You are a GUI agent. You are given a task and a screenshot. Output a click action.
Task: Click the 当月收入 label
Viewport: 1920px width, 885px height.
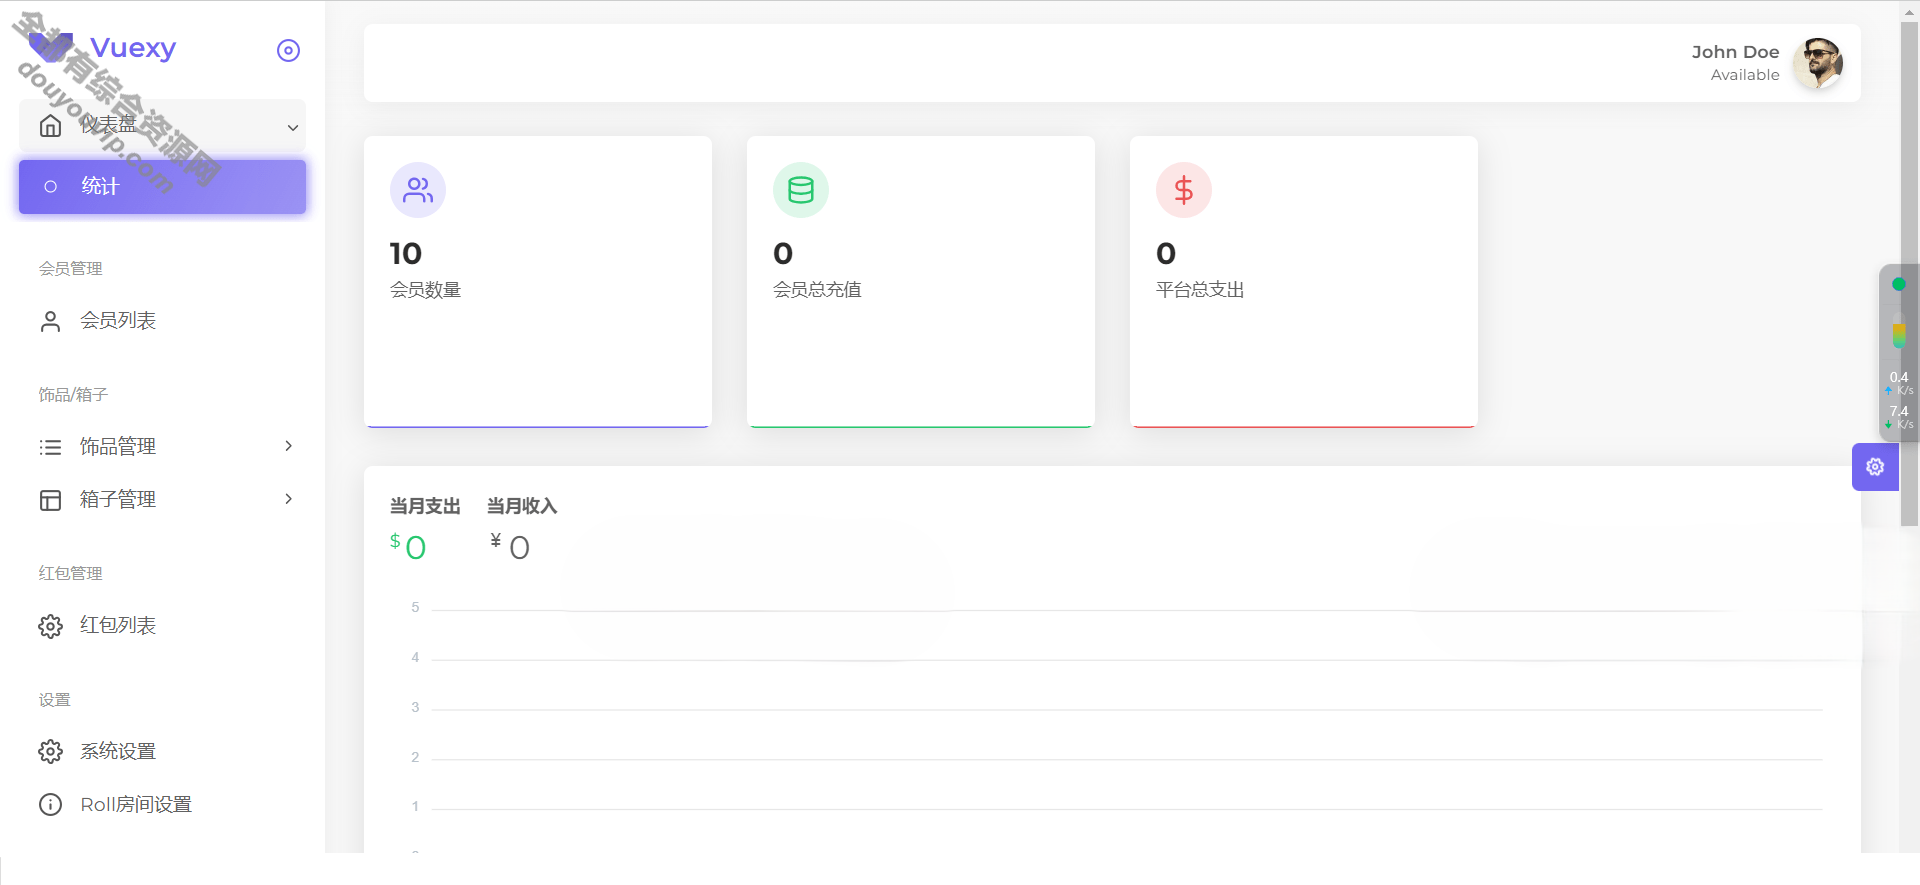click(522, 506)
